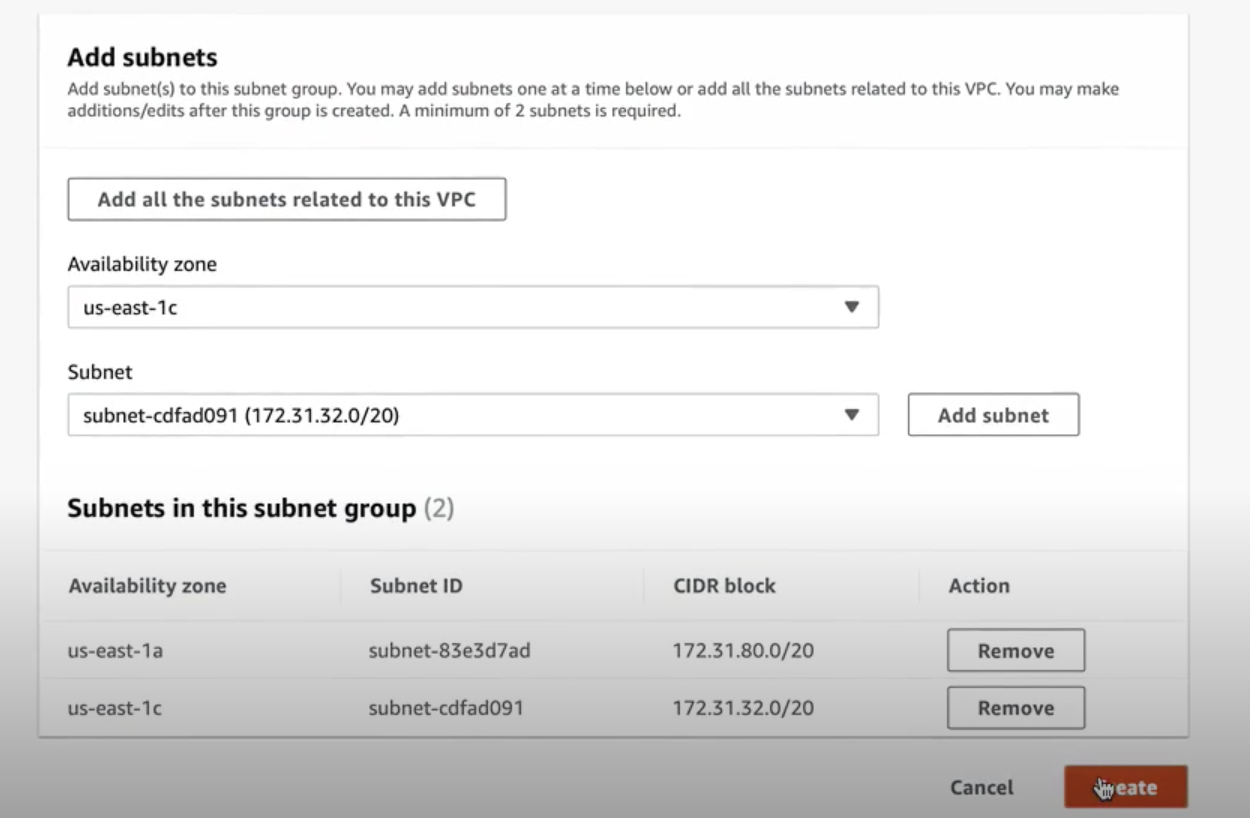
Task: Remove the us-east-1a subnet from the group
Action: point(1015,651)
